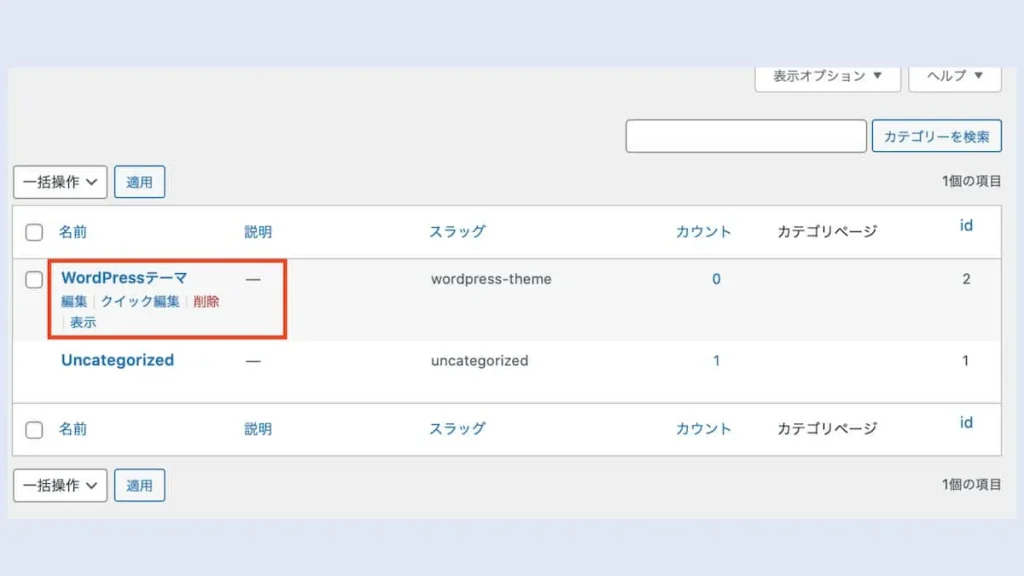Screen dimensions: 1024x576
Task: Open the top 一括操作 bulk actions dropdown
Action: [x=60, y=182]
